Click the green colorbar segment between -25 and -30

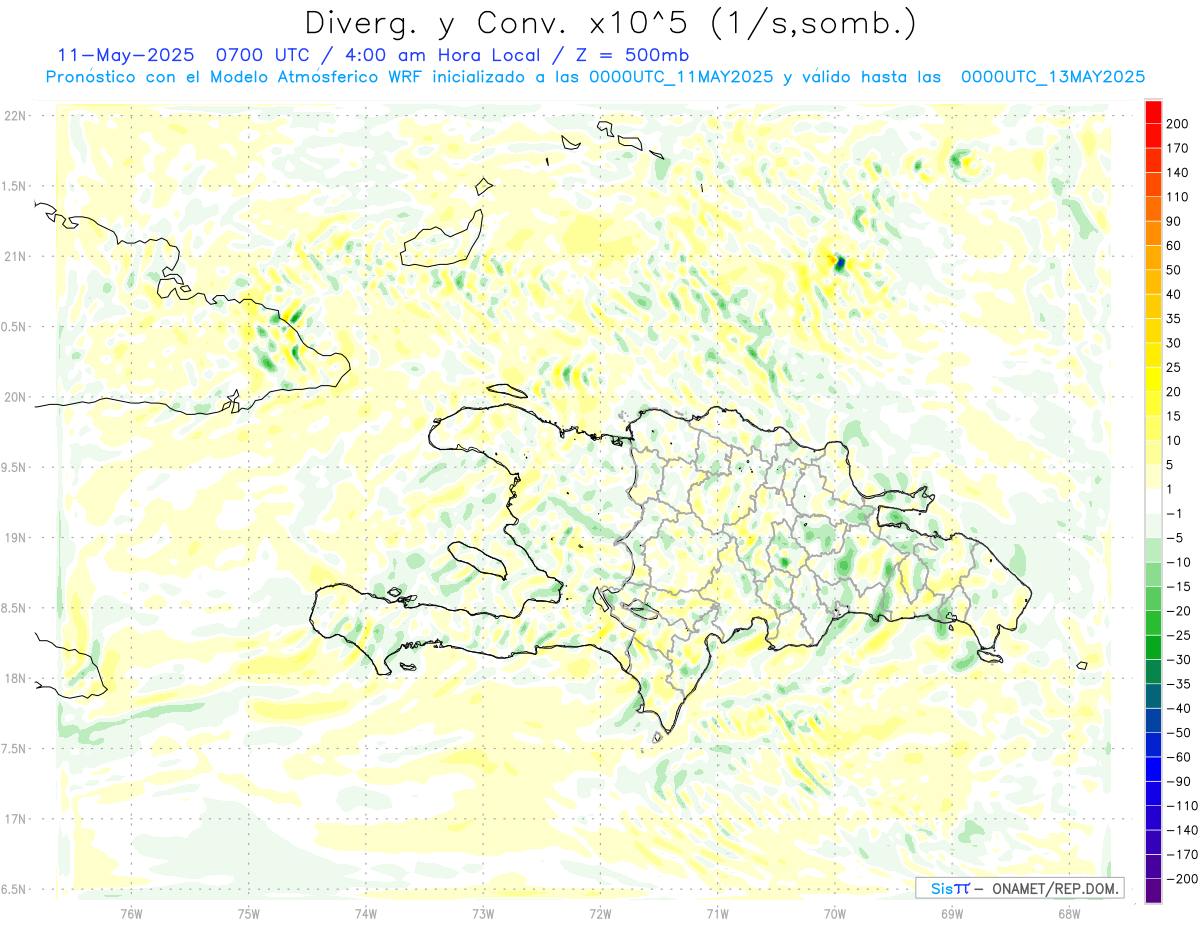click(1153, 647)
